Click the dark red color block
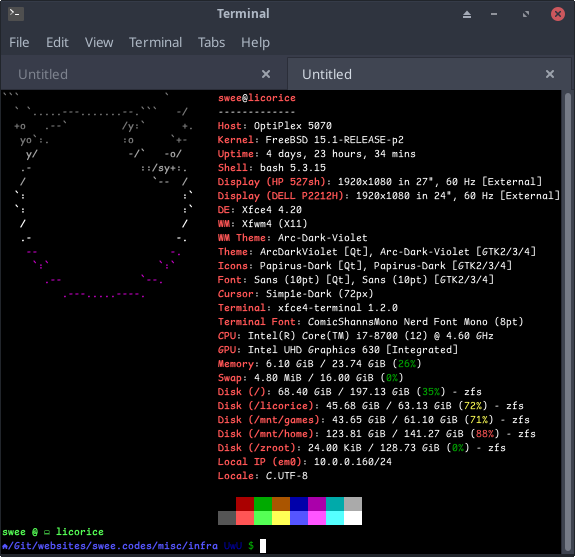The image size is (575, 557). click(x=245, y=504)
